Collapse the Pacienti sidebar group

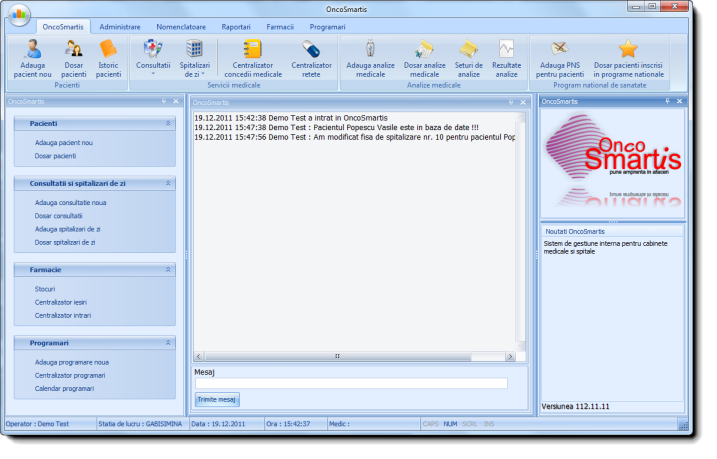[168, 123]
